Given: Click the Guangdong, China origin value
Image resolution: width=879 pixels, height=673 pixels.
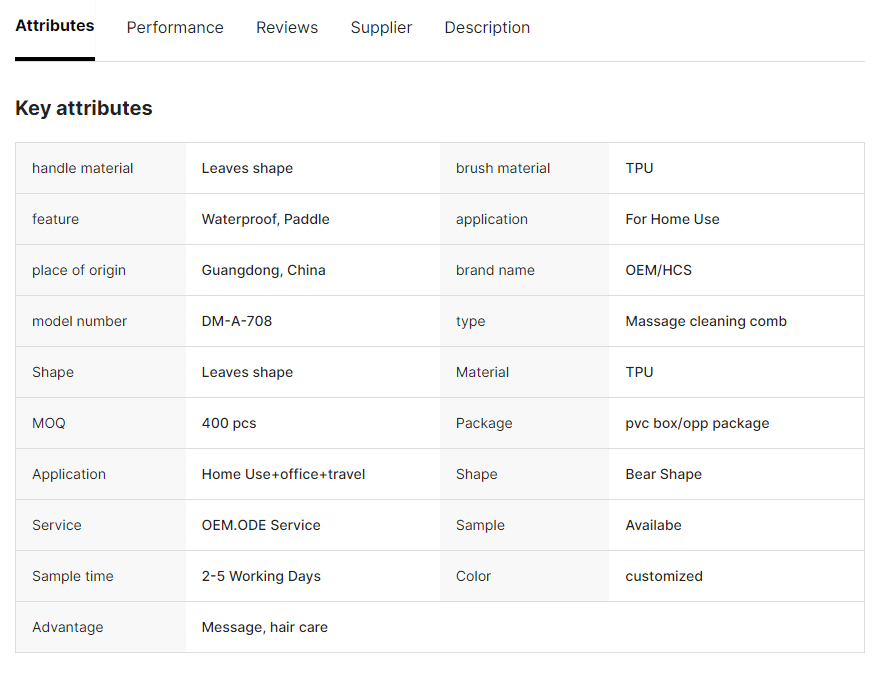Looking at the screenshot, I should point(263,270).
